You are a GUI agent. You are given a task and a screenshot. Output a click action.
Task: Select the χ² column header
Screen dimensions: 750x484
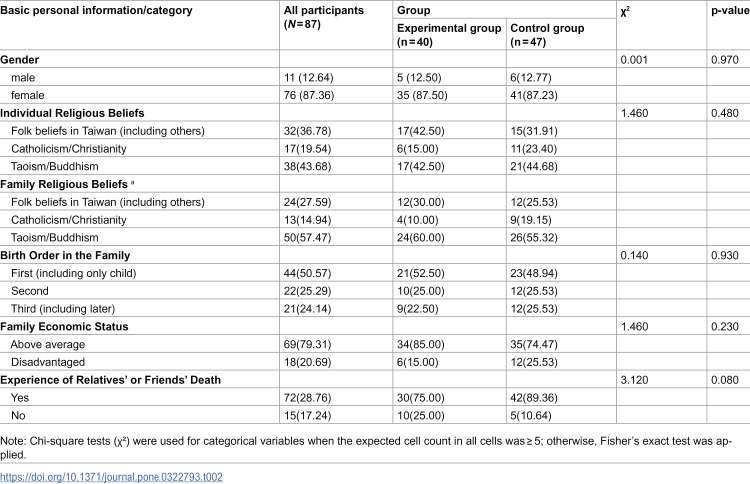625,11
